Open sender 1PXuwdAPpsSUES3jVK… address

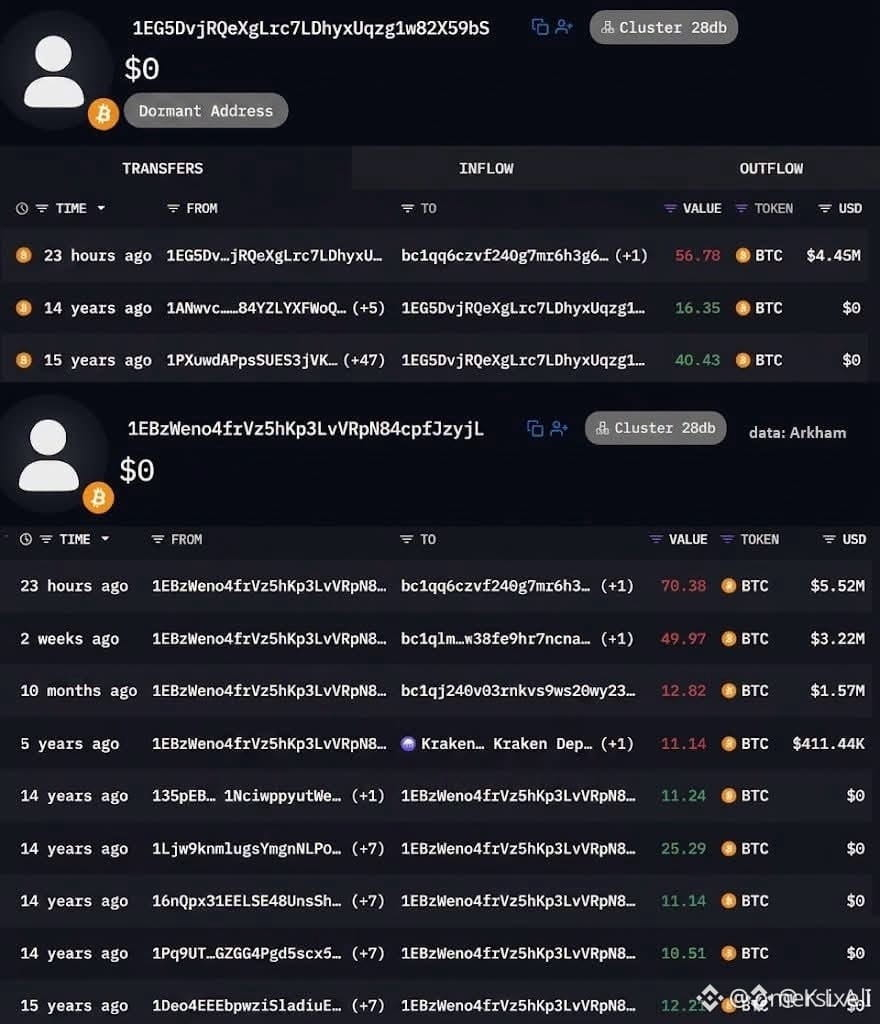pos(252,360)
